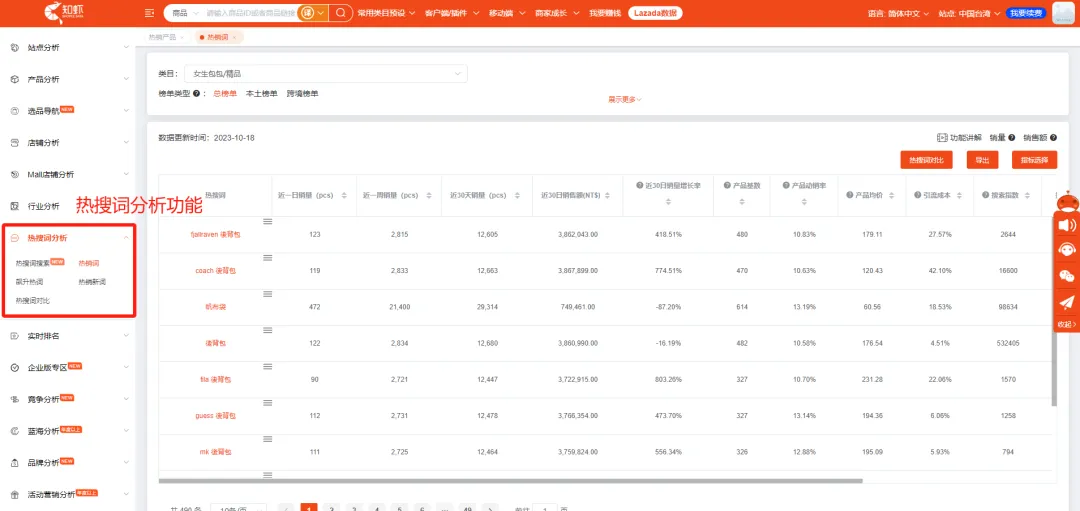Sort by 近一周销量 column arrows
The height and width of the screenshot is (511, 1080).
click(x=429, y=196)
